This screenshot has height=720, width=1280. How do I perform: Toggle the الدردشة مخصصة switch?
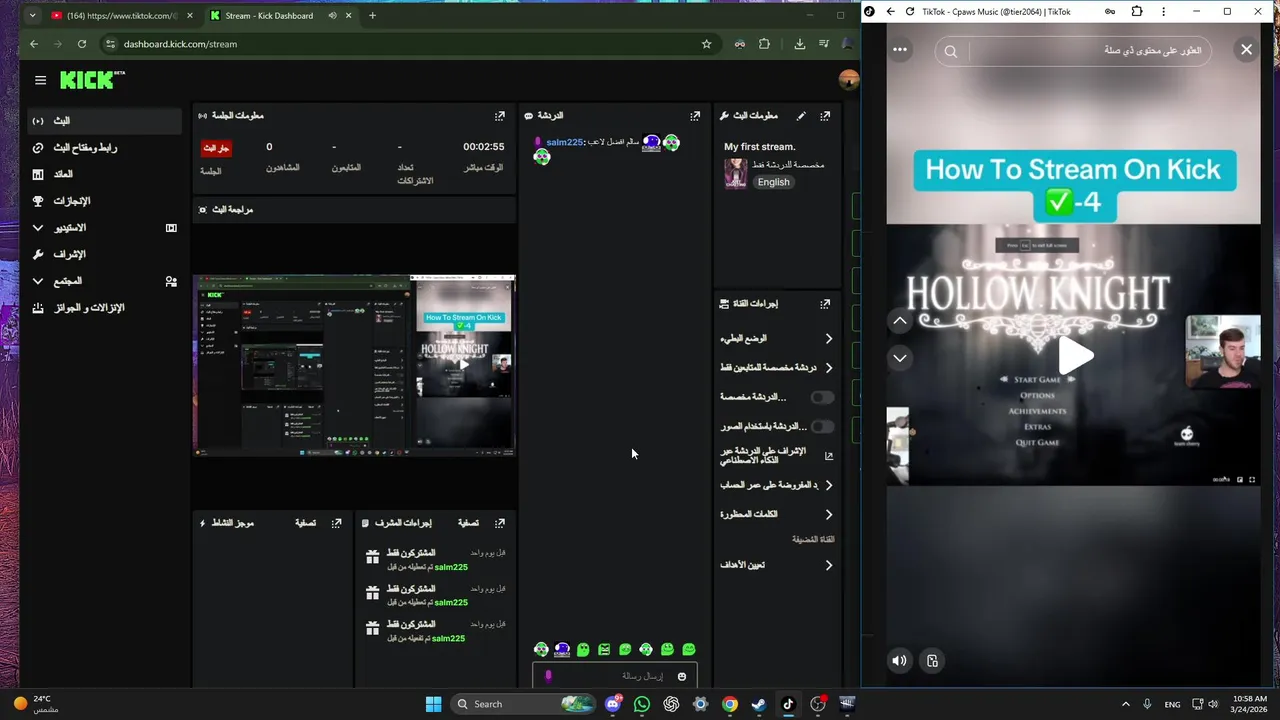click(x=822, y=397)
